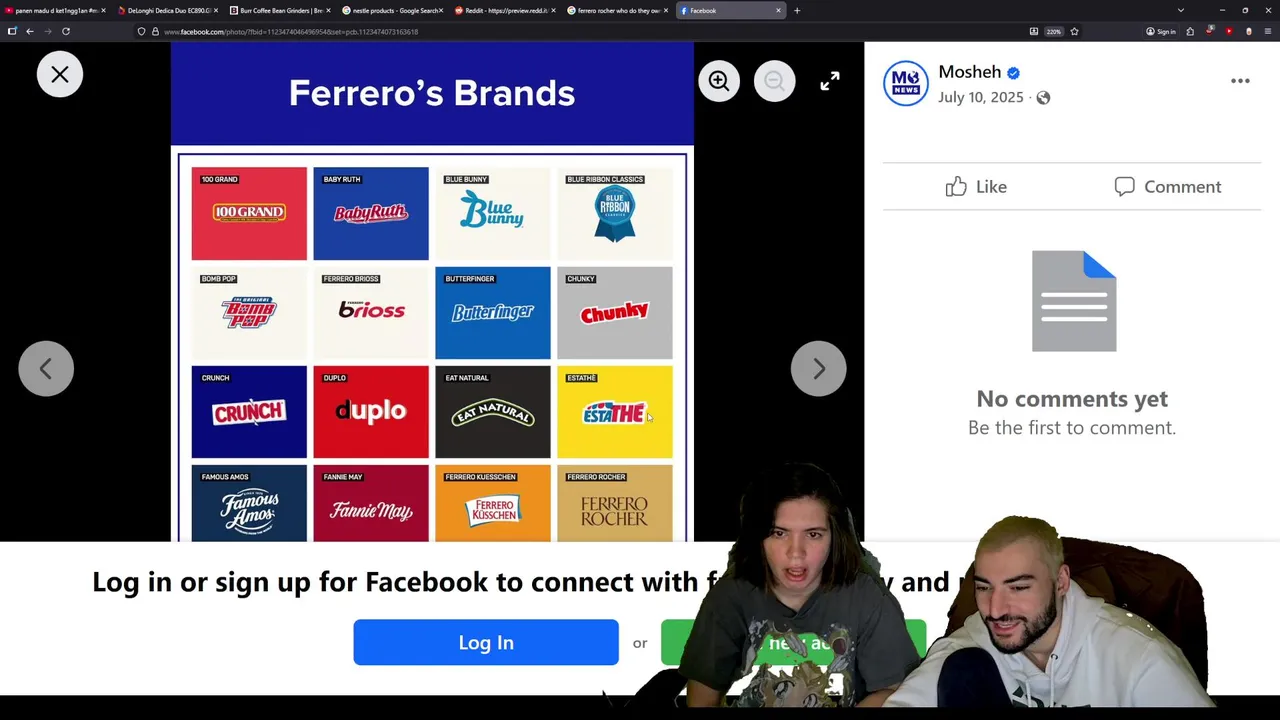Click the Chunky brand tile

[x=615, y=313]
